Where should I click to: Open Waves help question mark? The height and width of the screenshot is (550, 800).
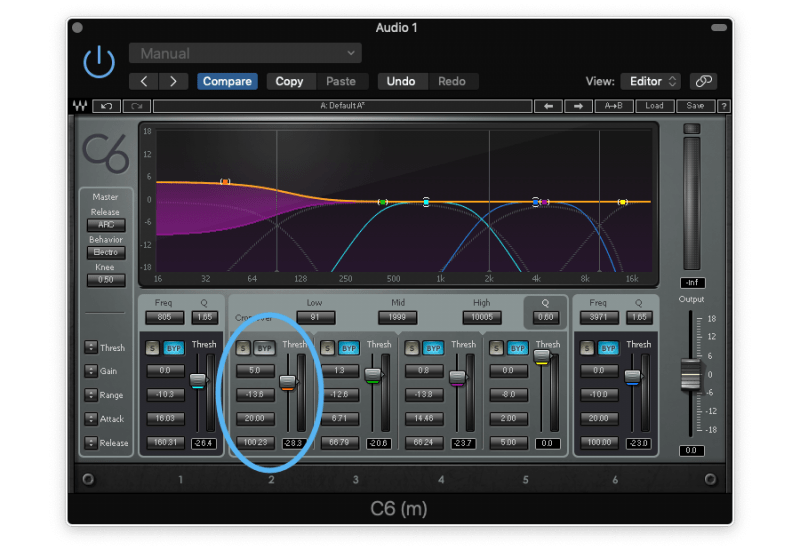coord(723,106)
